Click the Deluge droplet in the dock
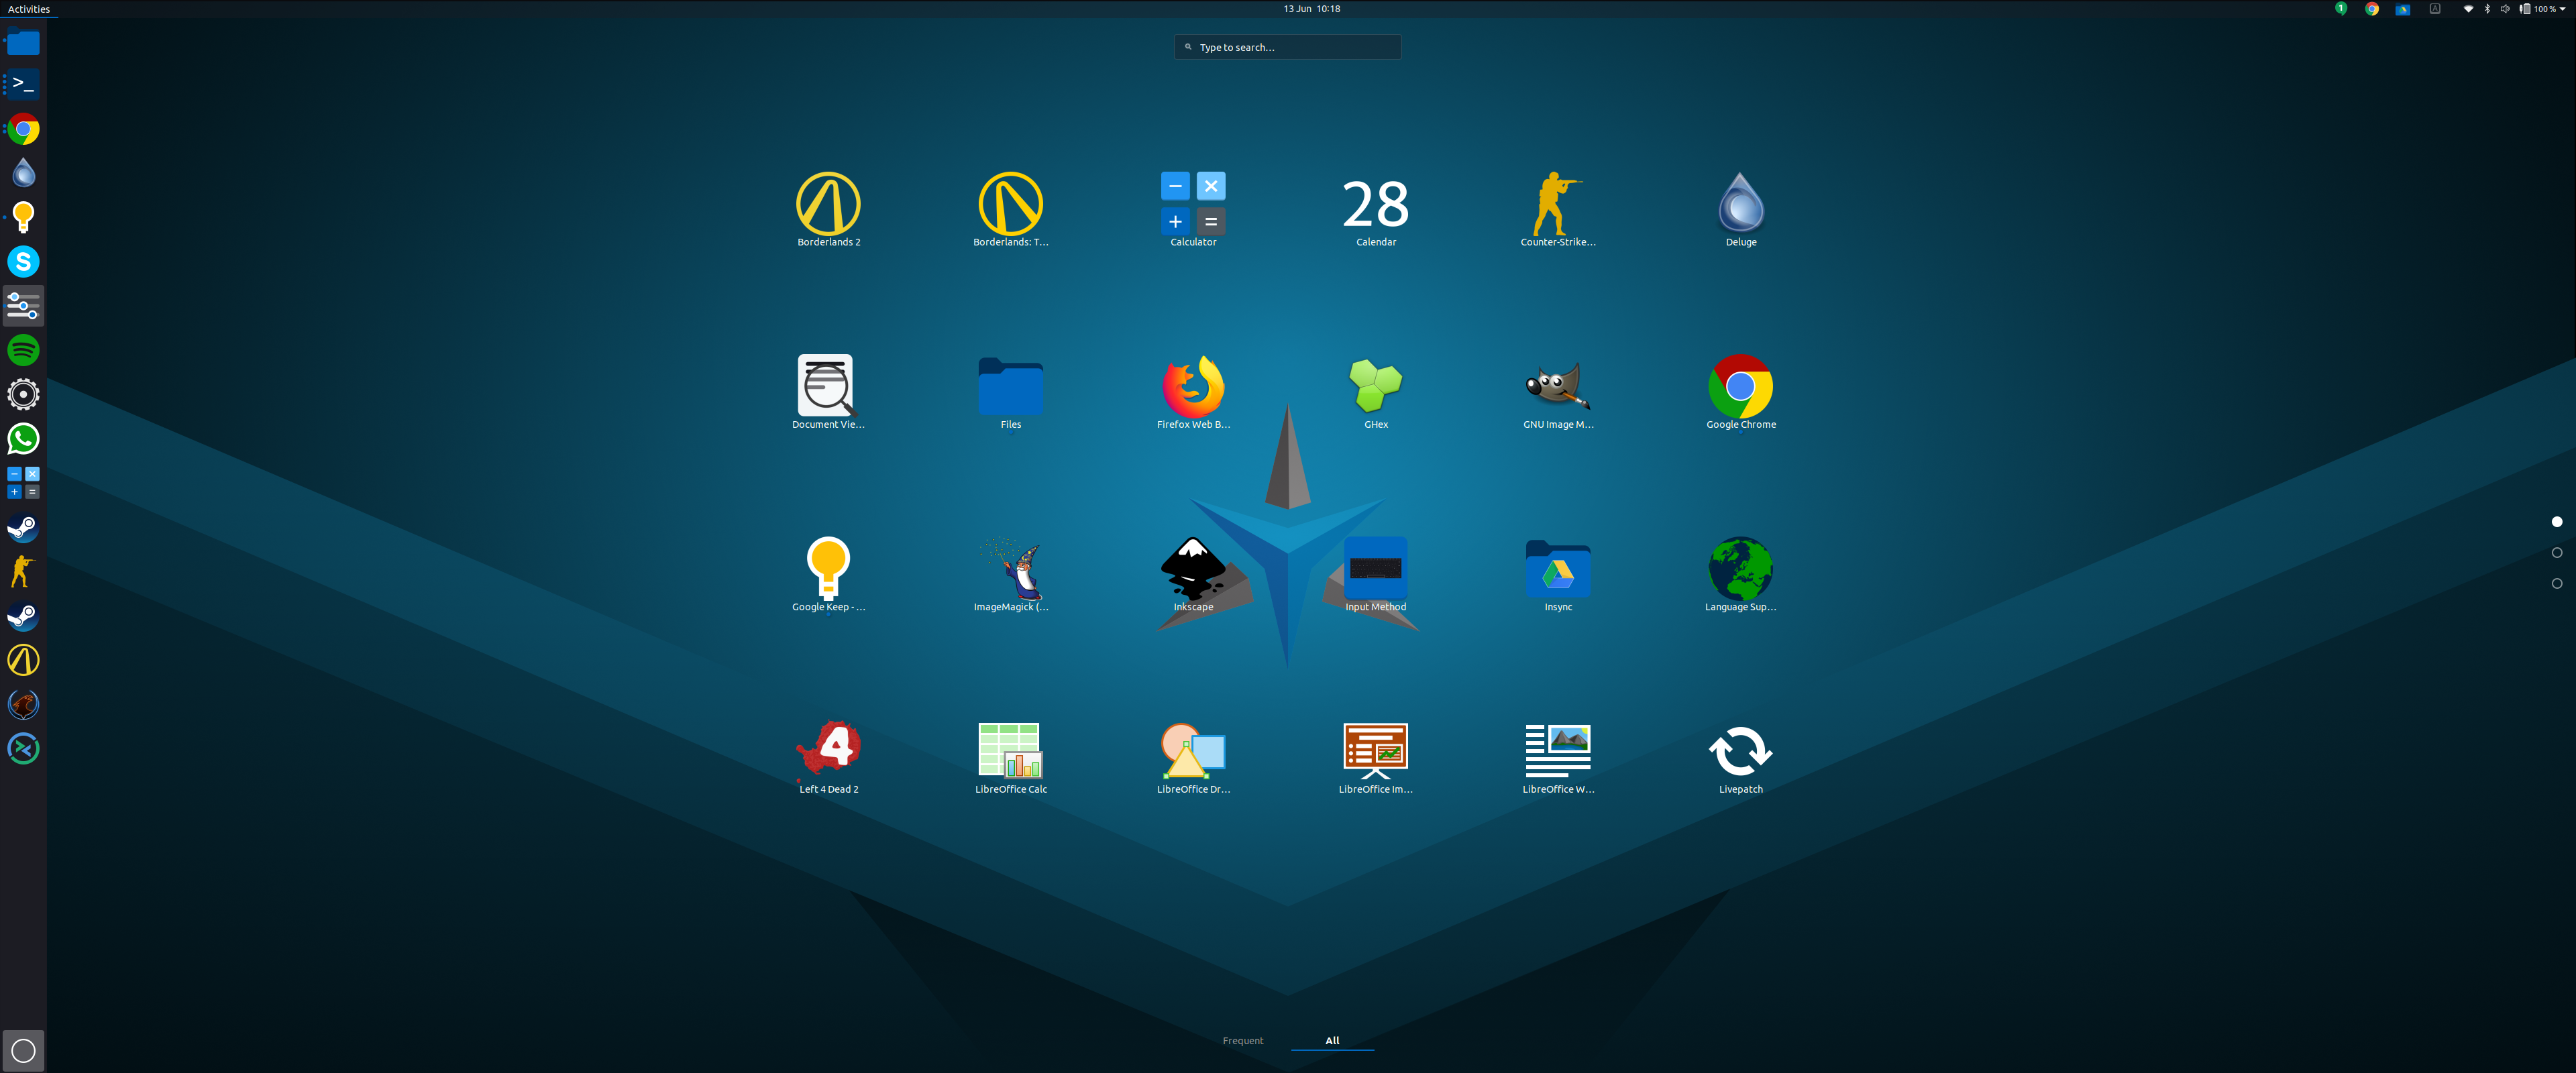 pos(23,173)
